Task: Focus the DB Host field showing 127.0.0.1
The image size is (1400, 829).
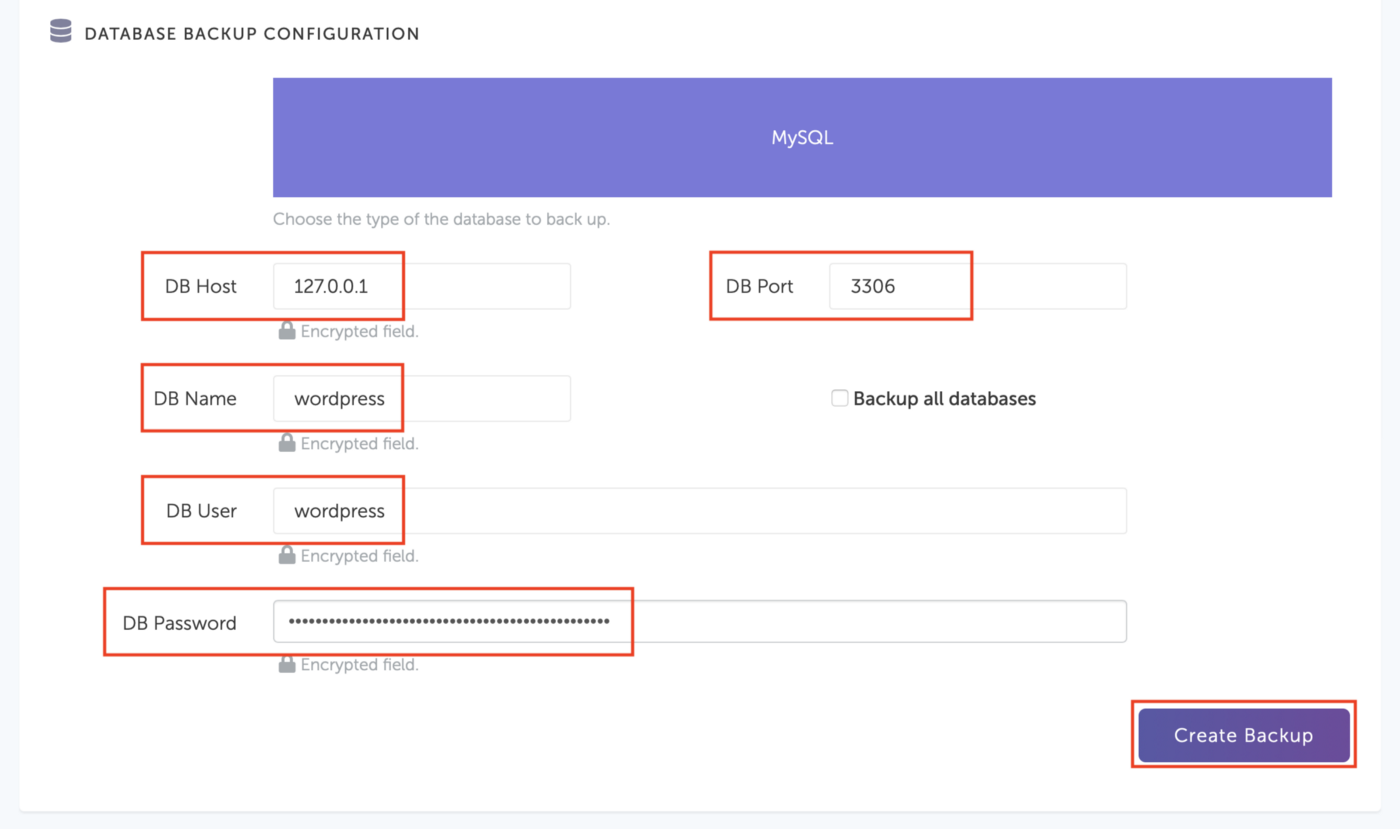Action: click(421, 286)
